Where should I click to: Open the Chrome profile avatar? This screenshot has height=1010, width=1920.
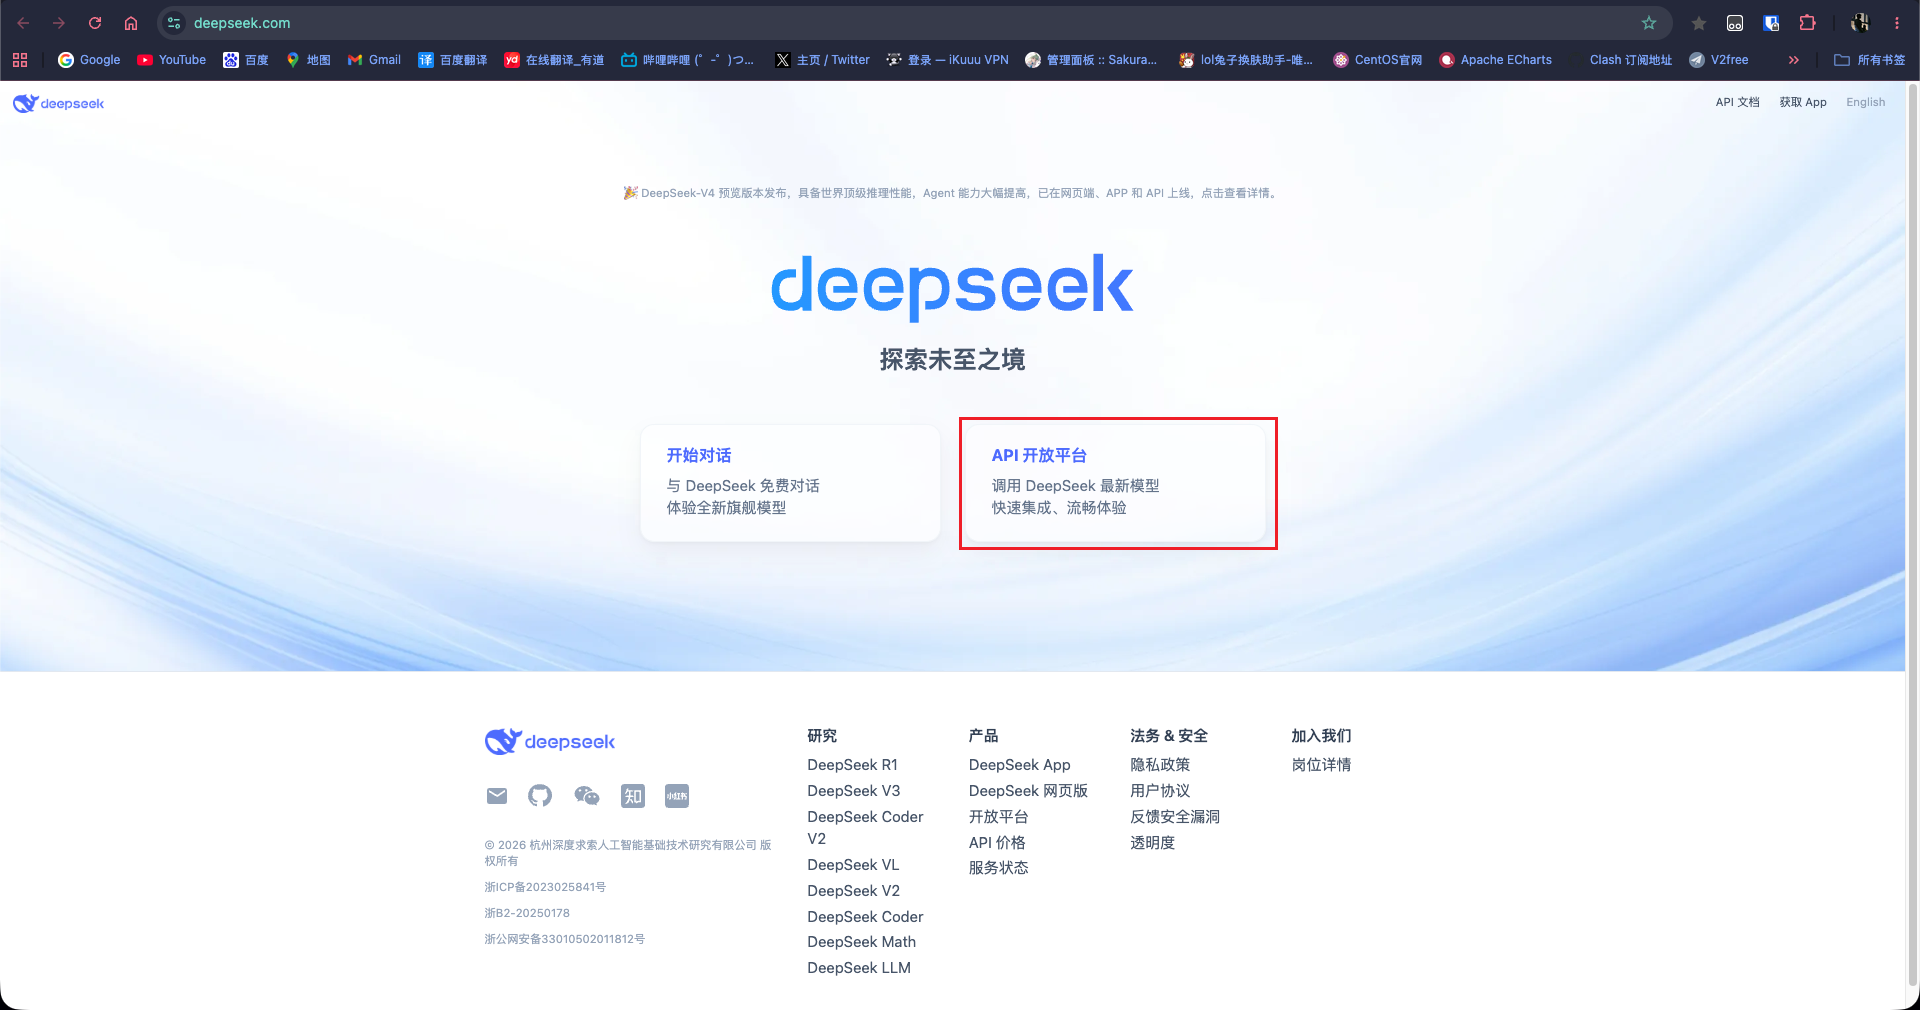click(1860, 23)
